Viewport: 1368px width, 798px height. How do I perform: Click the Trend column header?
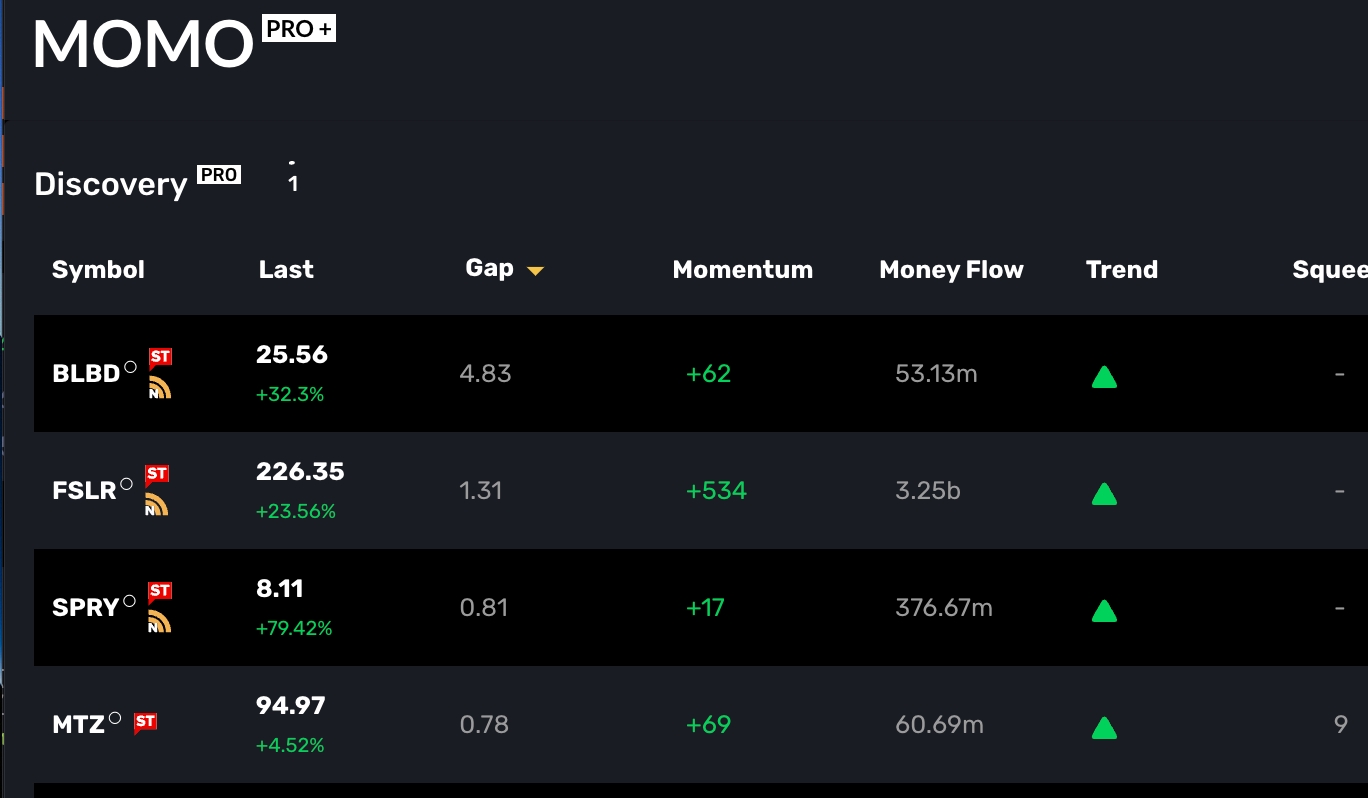point(1121,270)
